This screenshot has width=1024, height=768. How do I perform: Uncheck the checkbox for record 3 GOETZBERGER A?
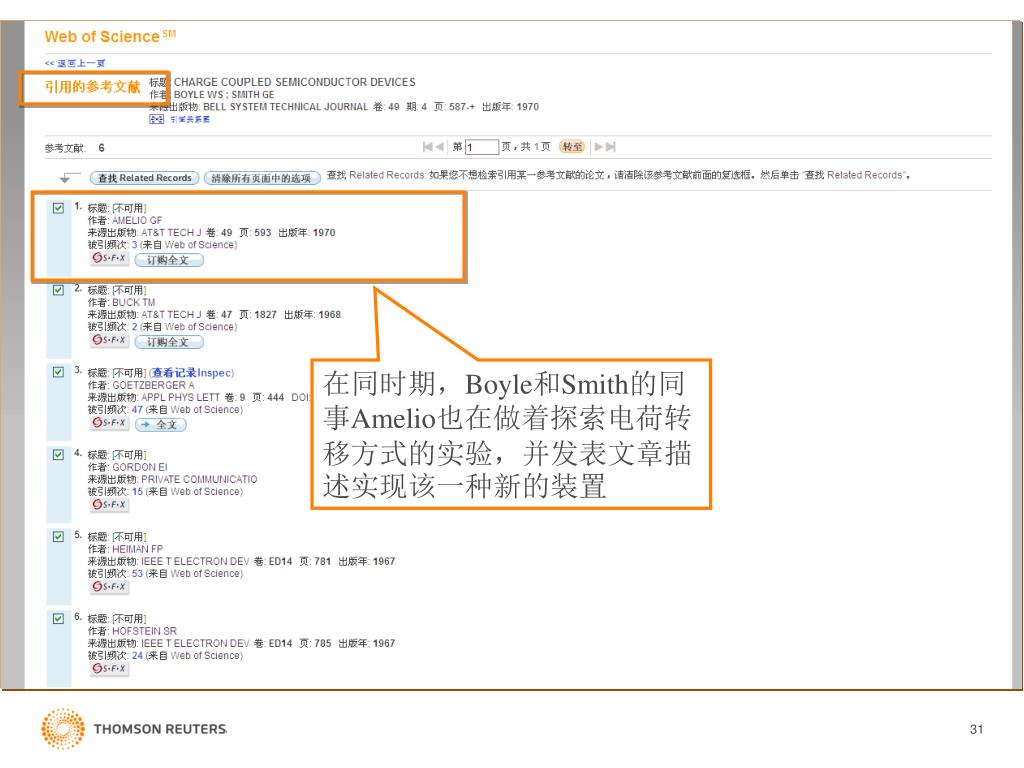click(58, 372)
